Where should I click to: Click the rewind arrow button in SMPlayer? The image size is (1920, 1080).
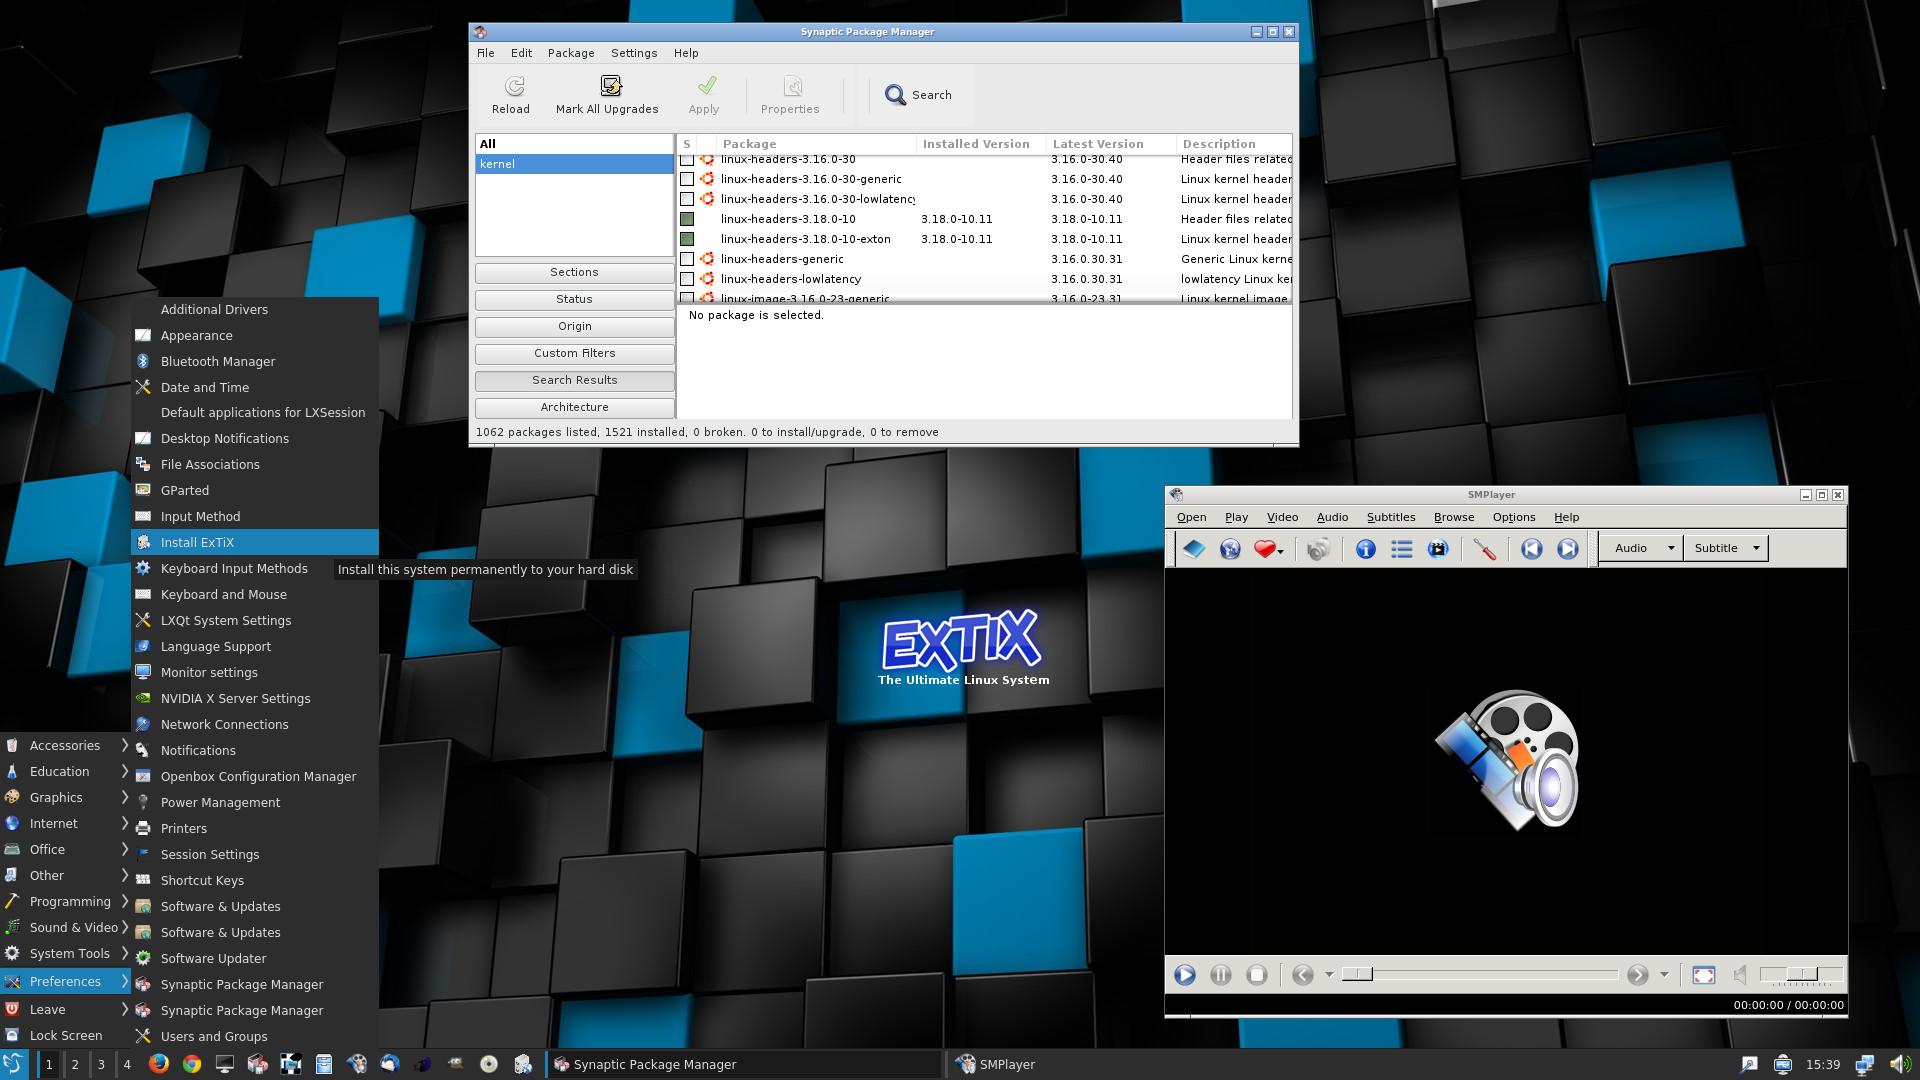1302,975
